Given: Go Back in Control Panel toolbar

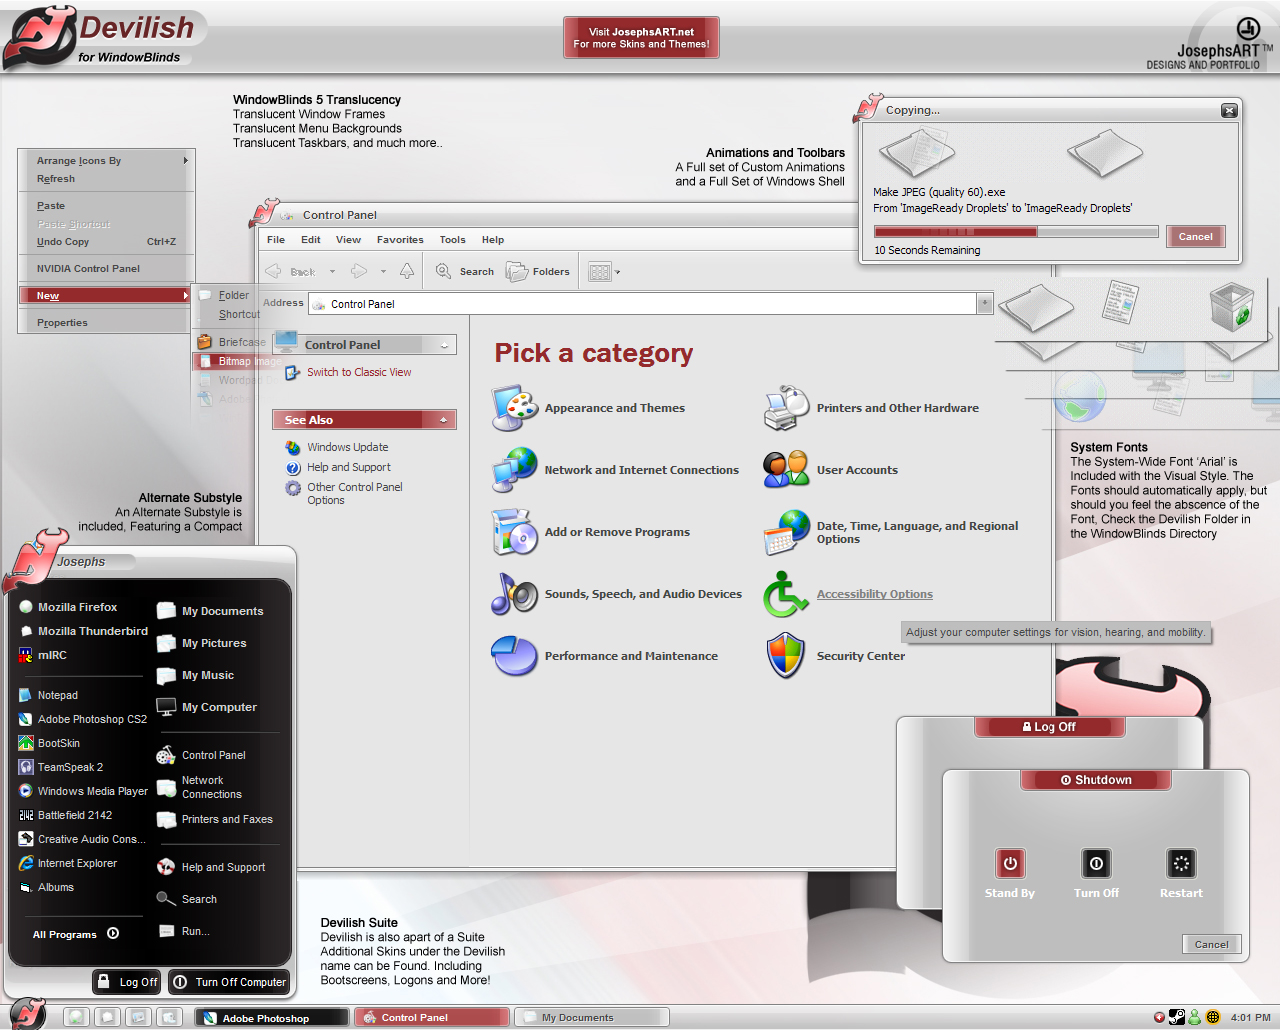Looking at the screenshot, I should coord(291,271).
